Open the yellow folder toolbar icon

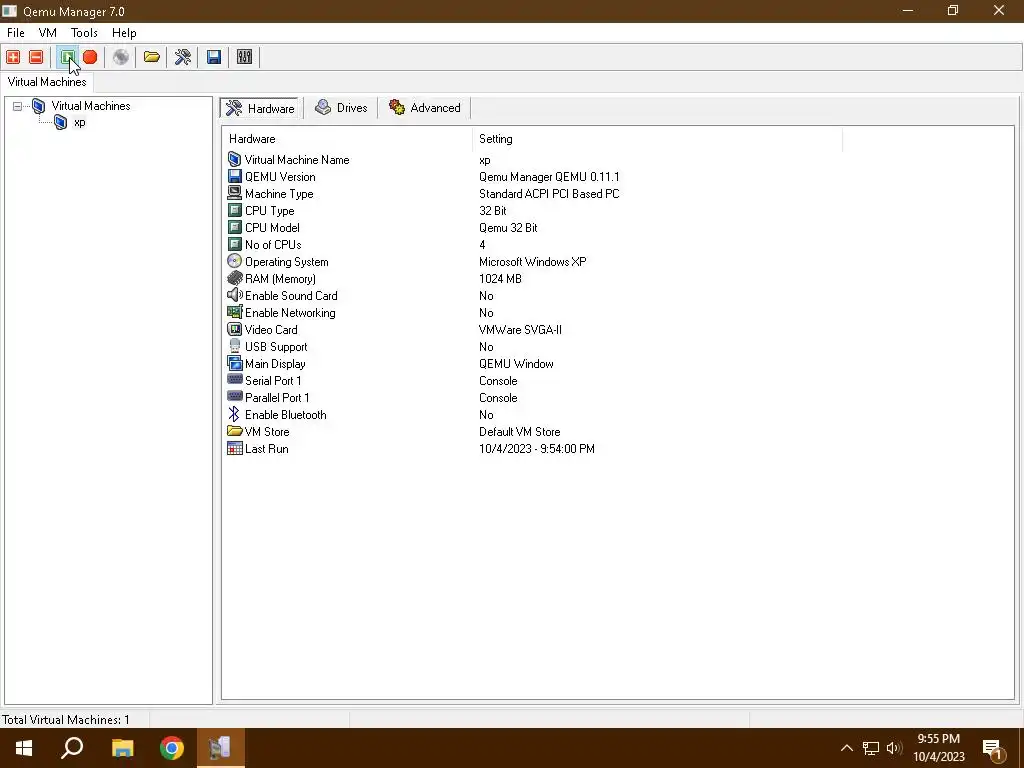pyautogui.click(x=152, y=57)
